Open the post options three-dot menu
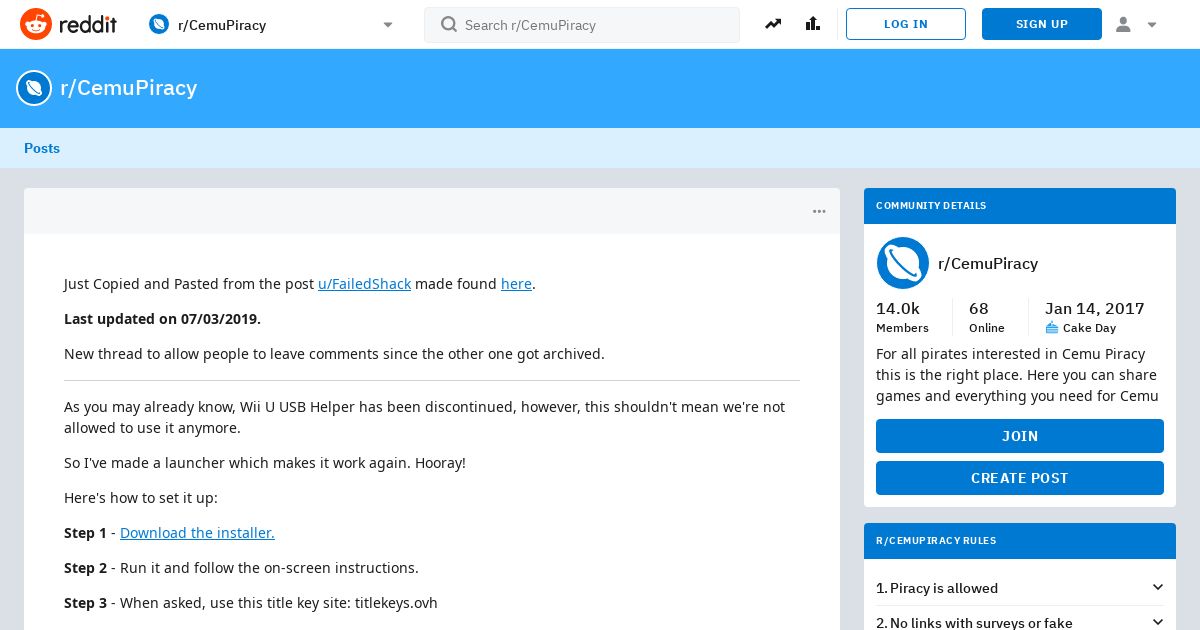Screen dimensions: 1200x630 (x=819, y=211)
